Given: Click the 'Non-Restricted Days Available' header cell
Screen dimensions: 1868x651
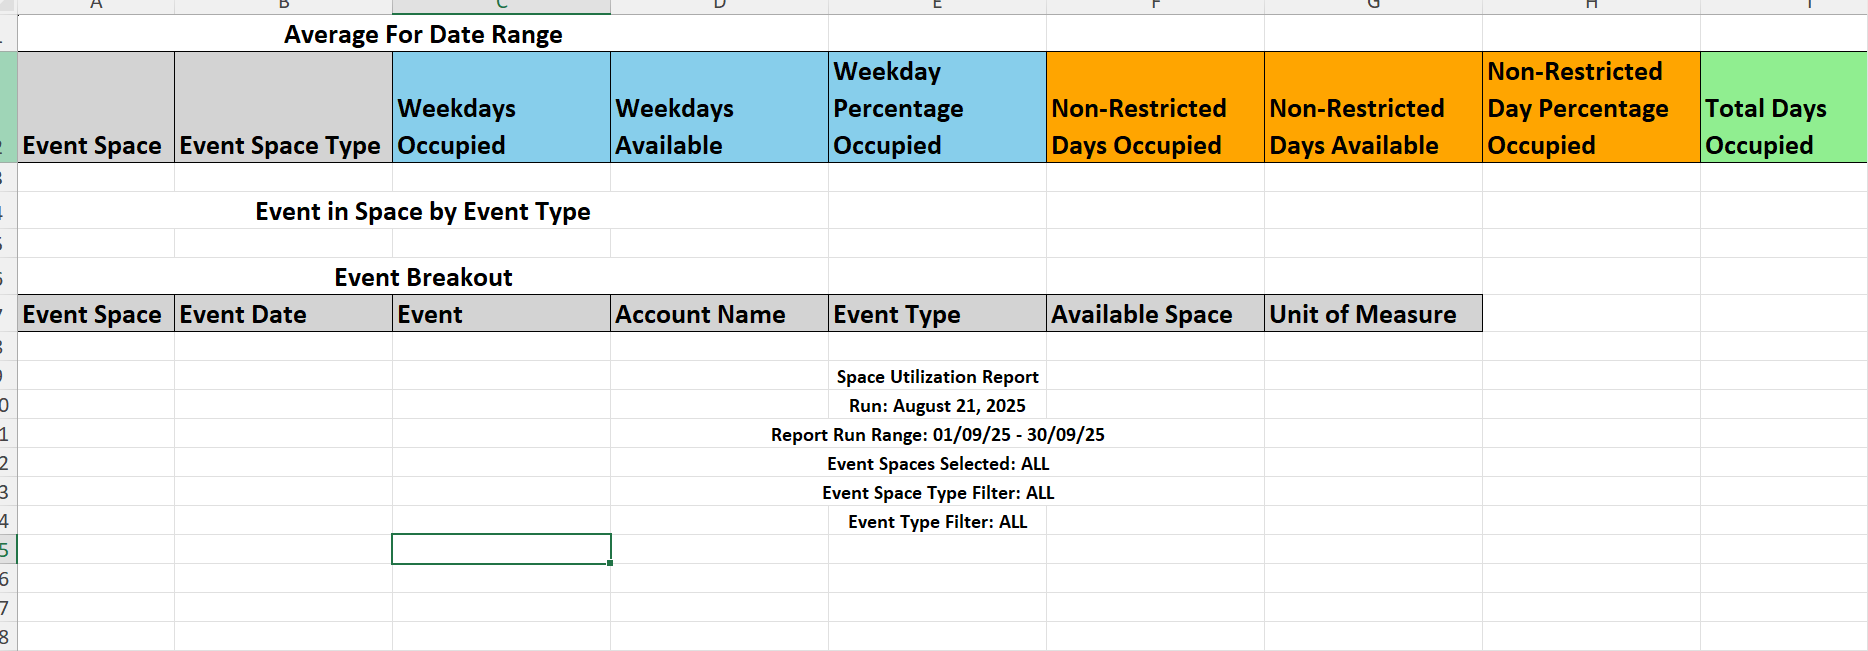Looking at the screenshot, I should tap(1373, 107).
